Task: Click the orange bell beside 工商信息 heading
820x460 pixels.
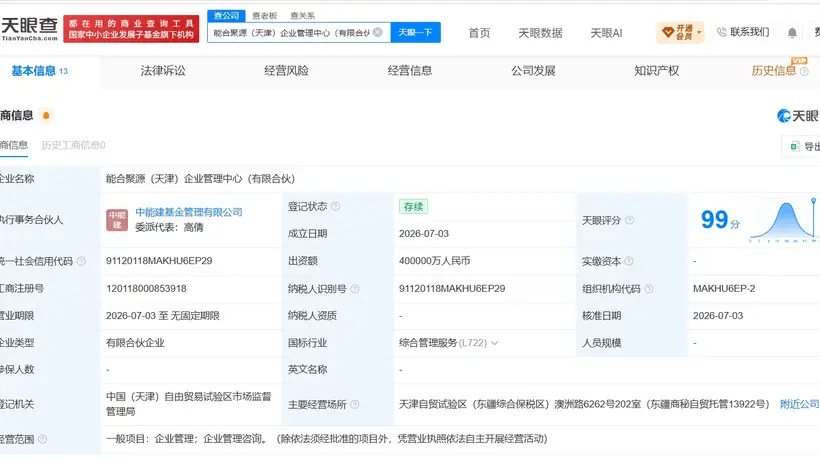Action: [x=46, y=116]
